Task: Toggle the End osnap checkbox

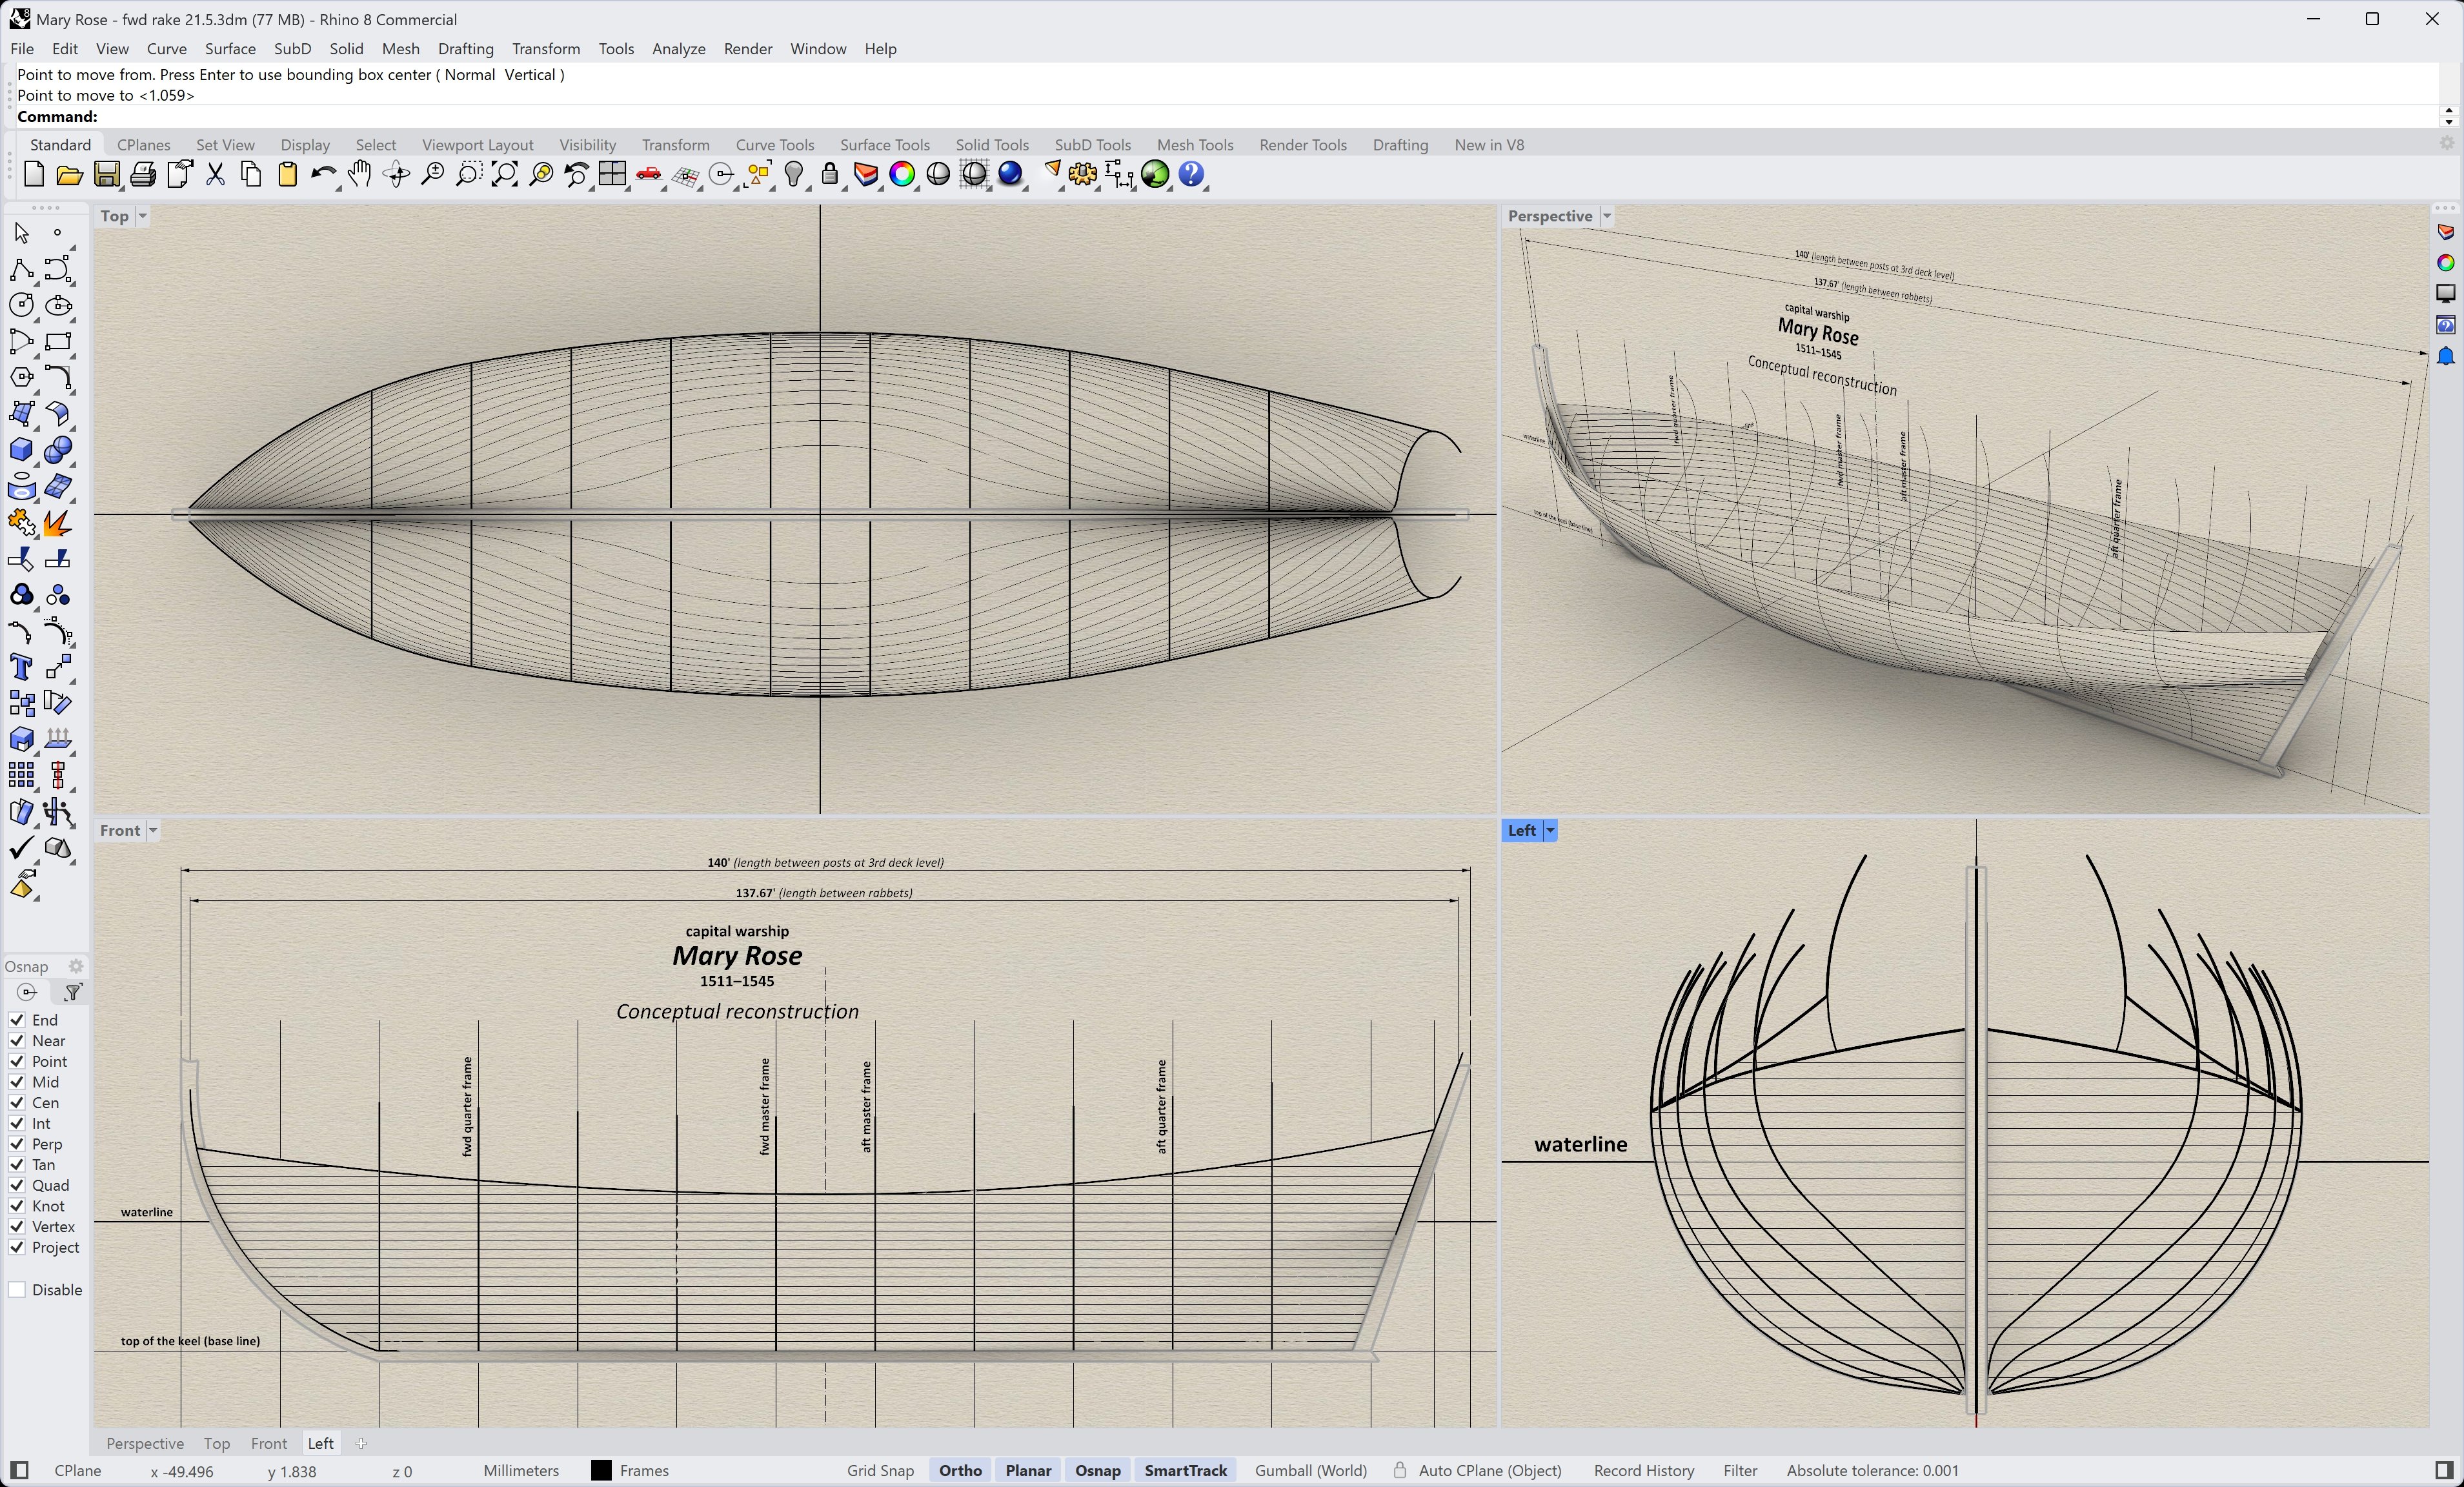Action: (x=17, y=1020)
